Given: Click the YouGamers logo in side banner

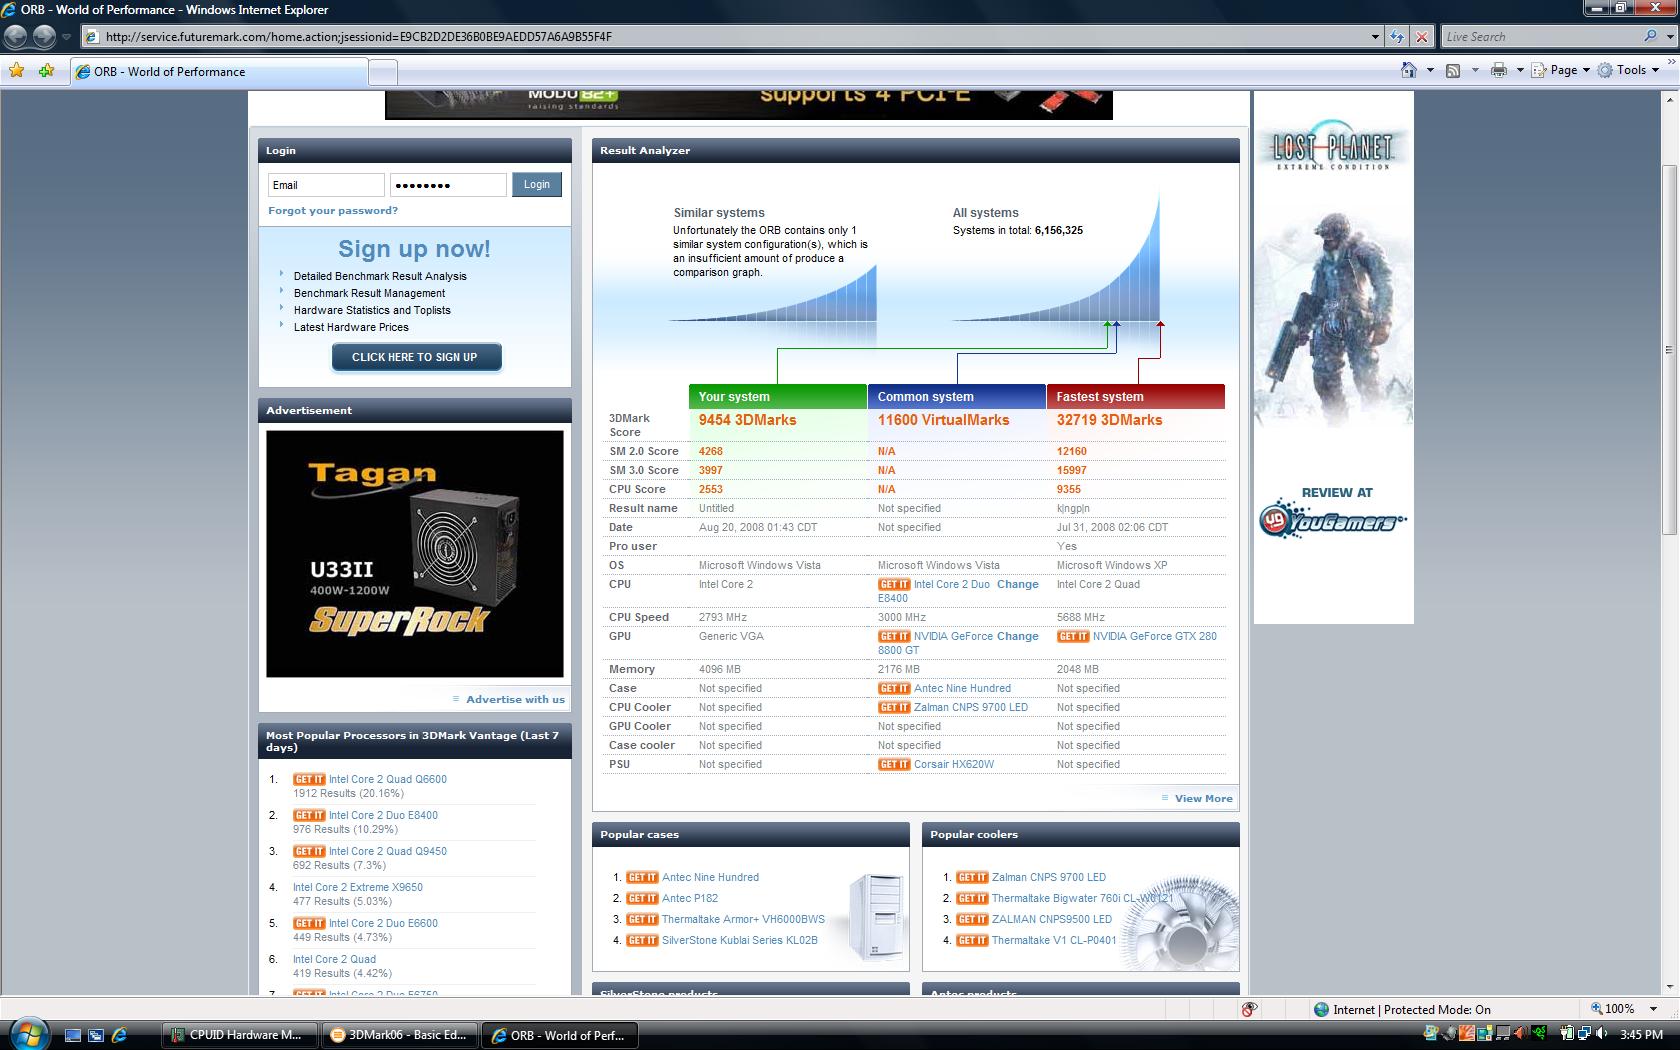Looking at the screenshot, I should pos(1333,520).
